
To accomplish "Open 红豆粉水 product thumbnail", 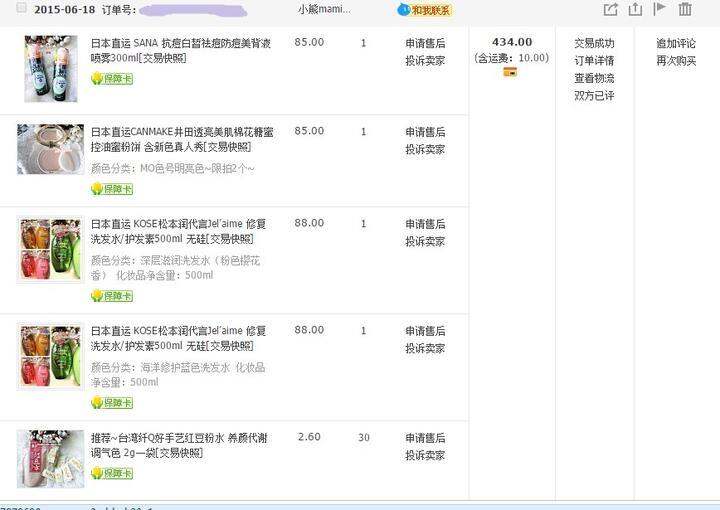I will coord(51,459).
